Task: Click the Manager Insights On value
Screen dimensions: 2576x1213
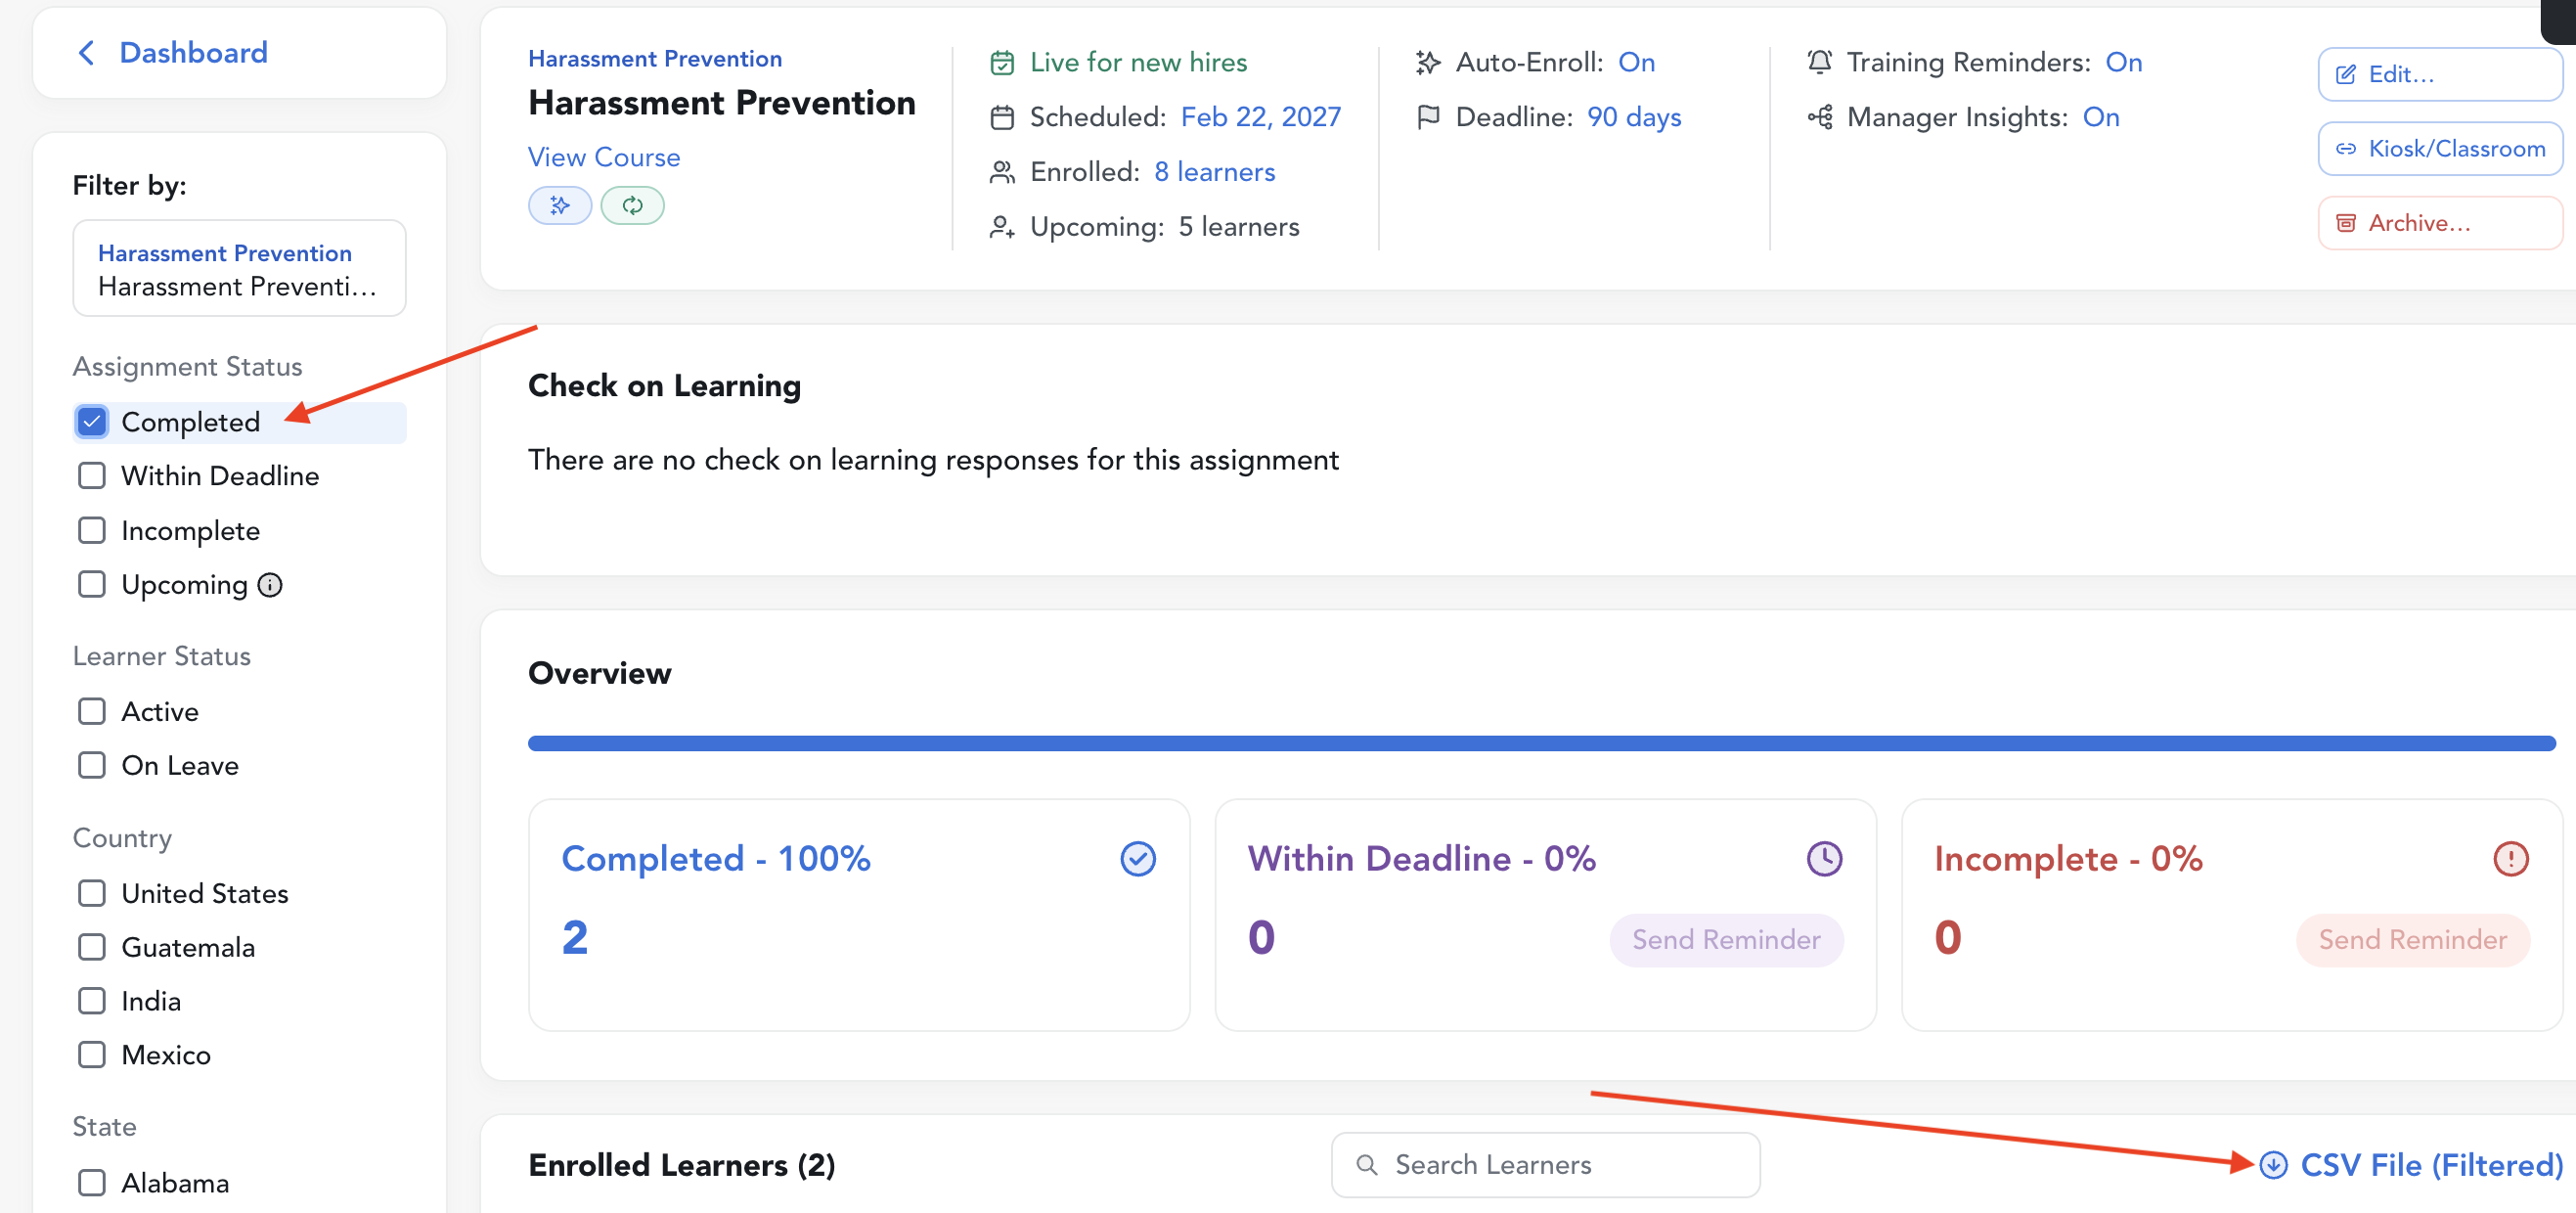Action: coord(2101,118)
